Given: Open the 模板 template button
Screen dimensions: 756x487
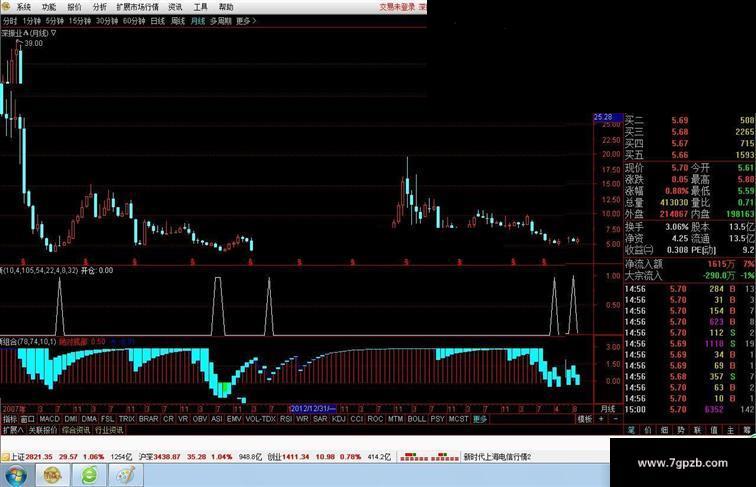Looking at the screenshot, I should (x=584, y=419).
